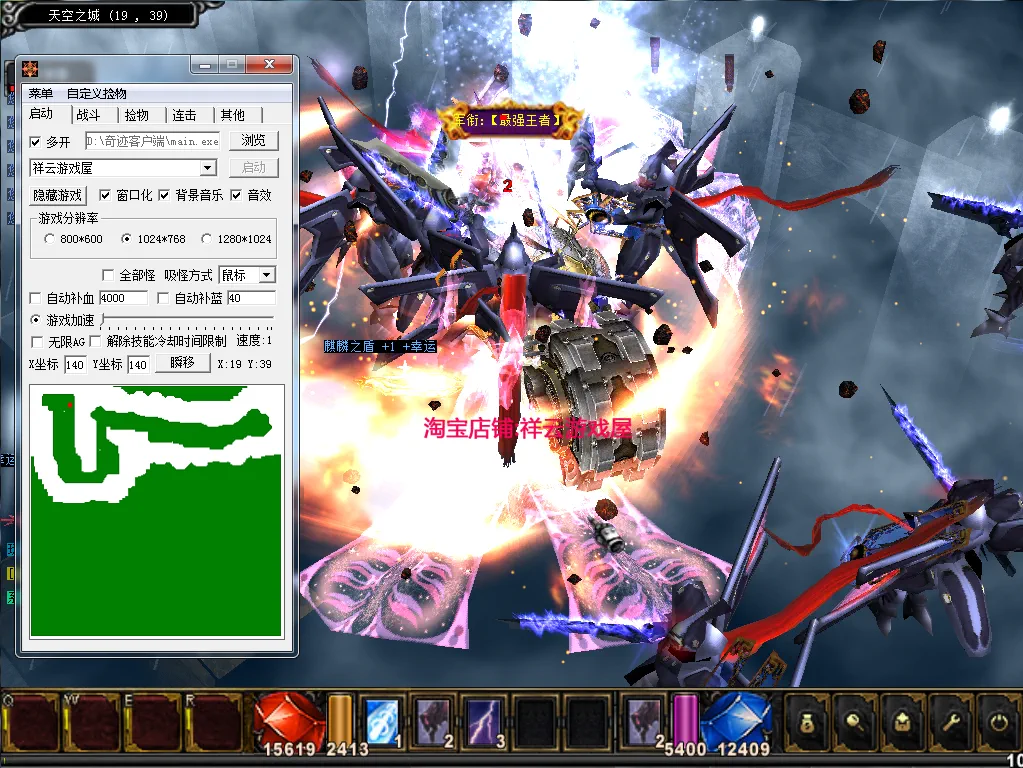Open the 吸怪方式 鼠标 dropdown
This screenshot has height=768, width=1023.
pyautogui.click(x=266, y=275)
